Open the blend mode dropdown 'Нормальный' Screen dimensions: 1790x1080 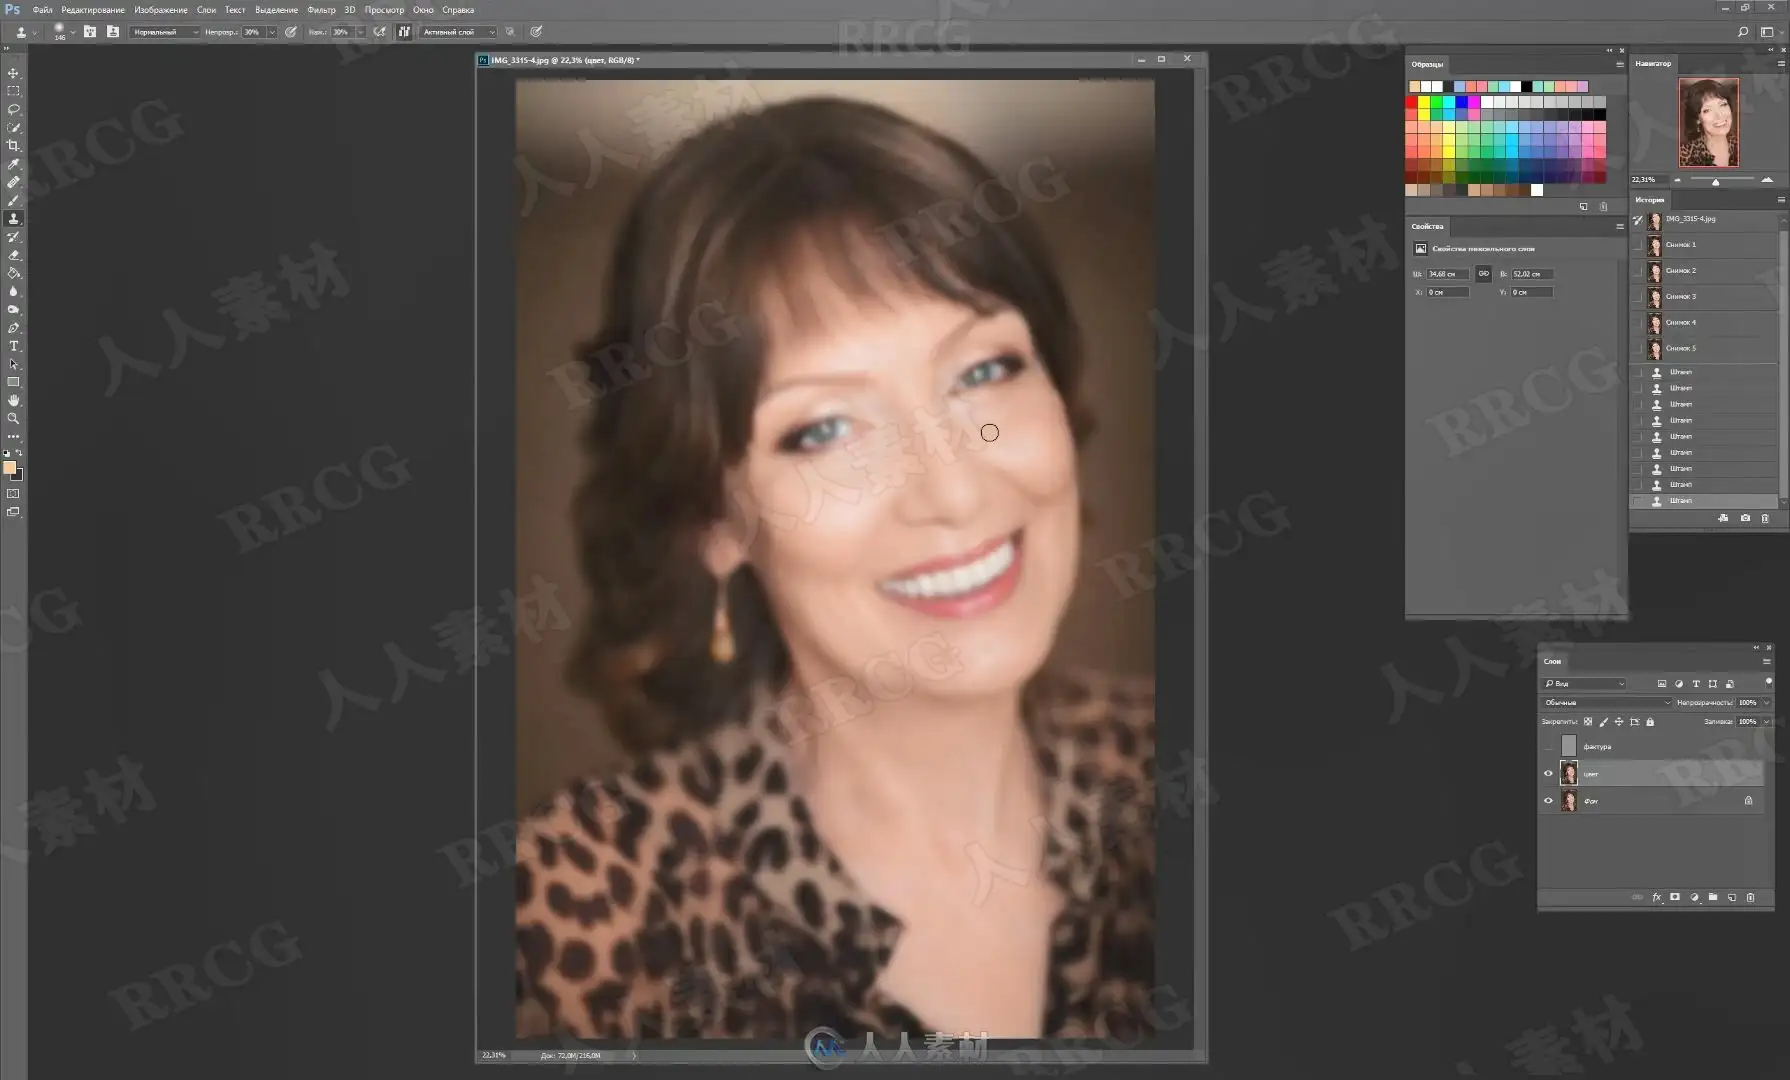pos(165,32)
